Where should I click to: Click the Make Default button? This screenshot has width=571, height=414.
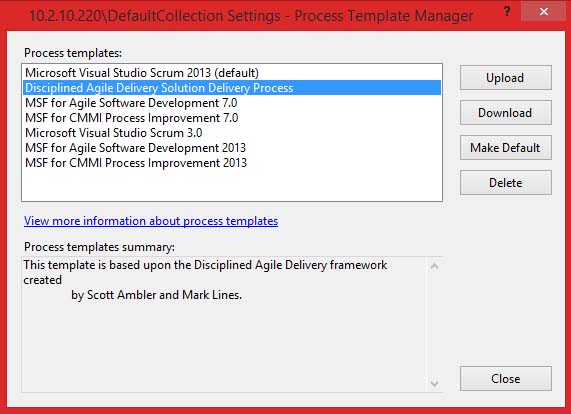click(x=505, y=147)
